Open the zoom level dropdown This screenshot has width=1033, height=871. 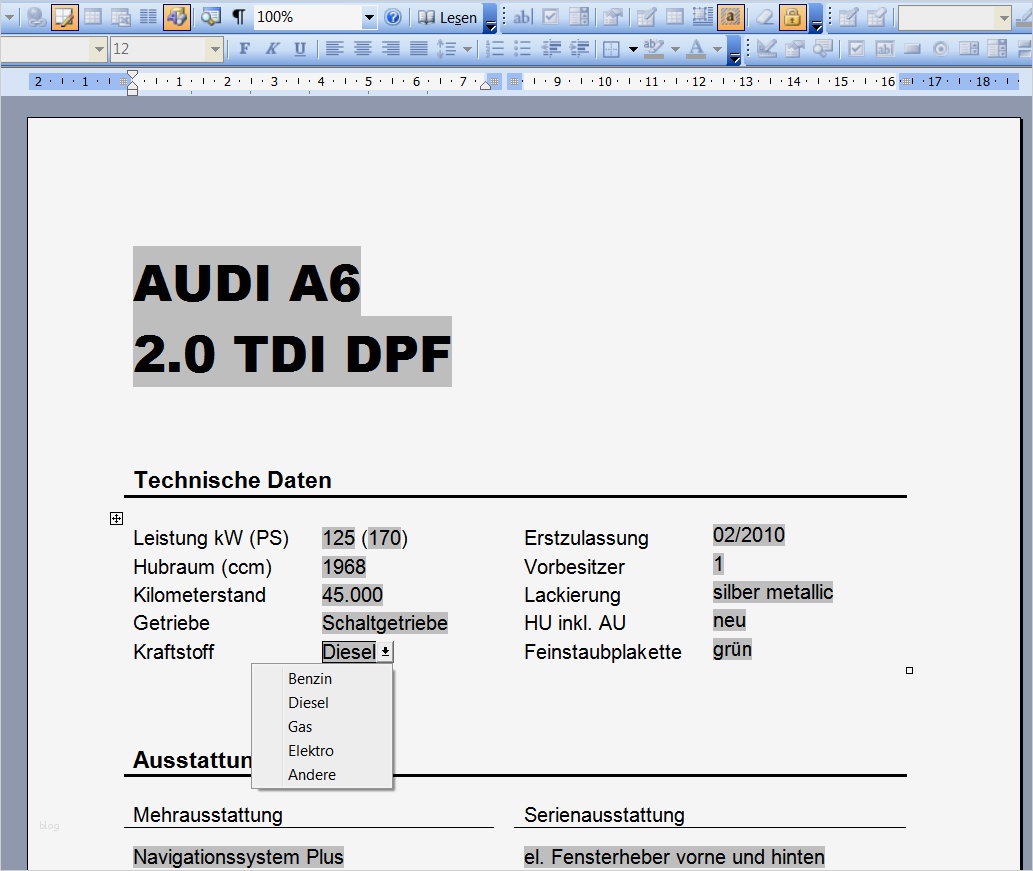(370, 17)
